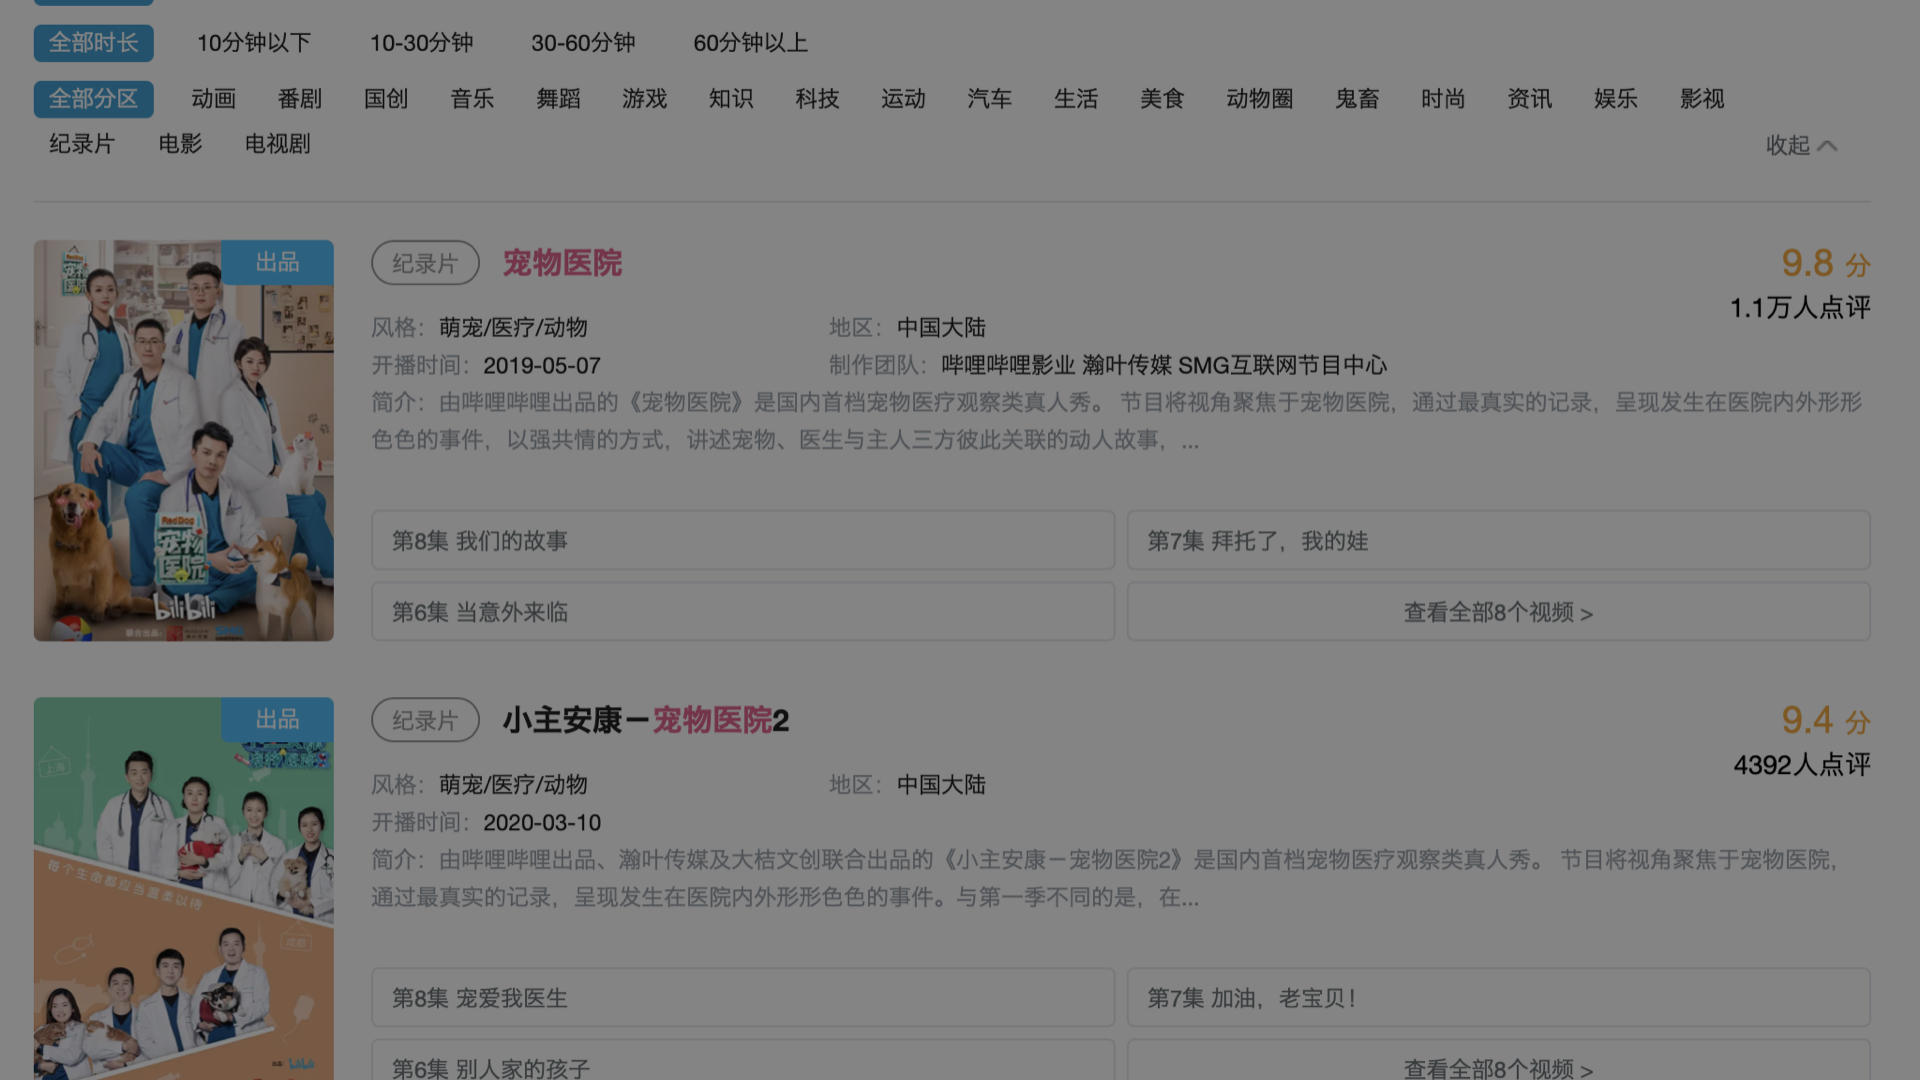Play episode 第8集 我们的故事

[x=742, y=541]
